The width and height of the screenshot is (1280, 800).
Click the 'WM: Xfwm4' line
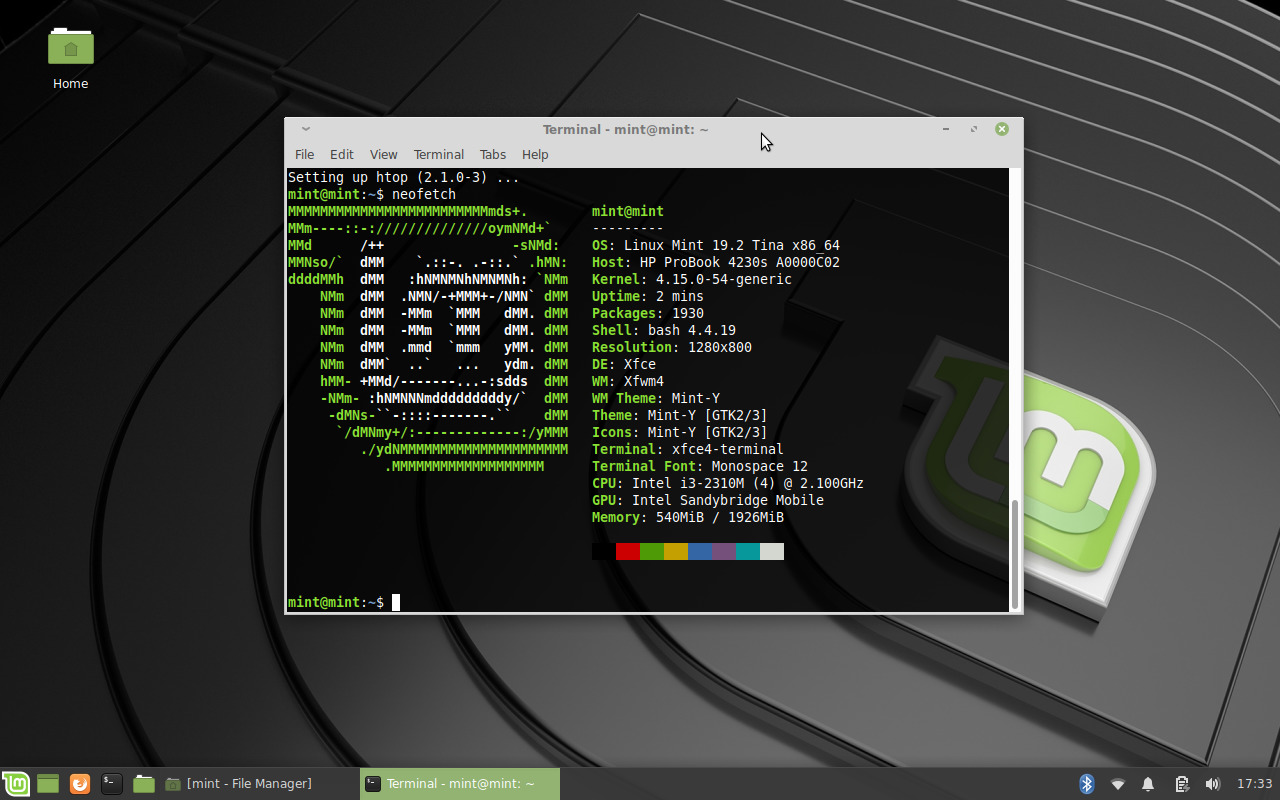pos(628,381)
